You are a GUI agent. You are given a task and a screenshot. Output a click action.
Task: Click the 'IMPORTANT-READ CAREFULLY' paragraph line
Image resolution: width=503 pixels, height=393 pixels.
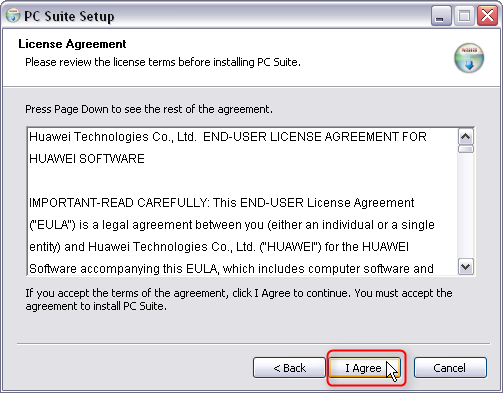[x=221, y=203]
